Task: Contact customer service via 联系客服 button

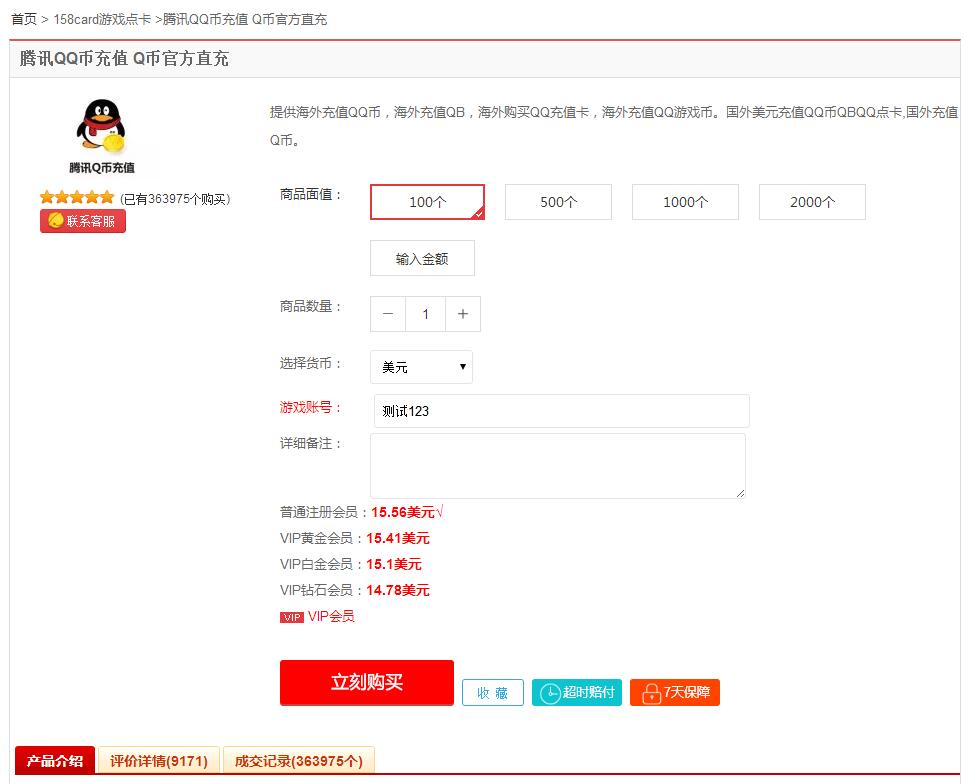Action: pyautogui.click(x=83, y=221)
